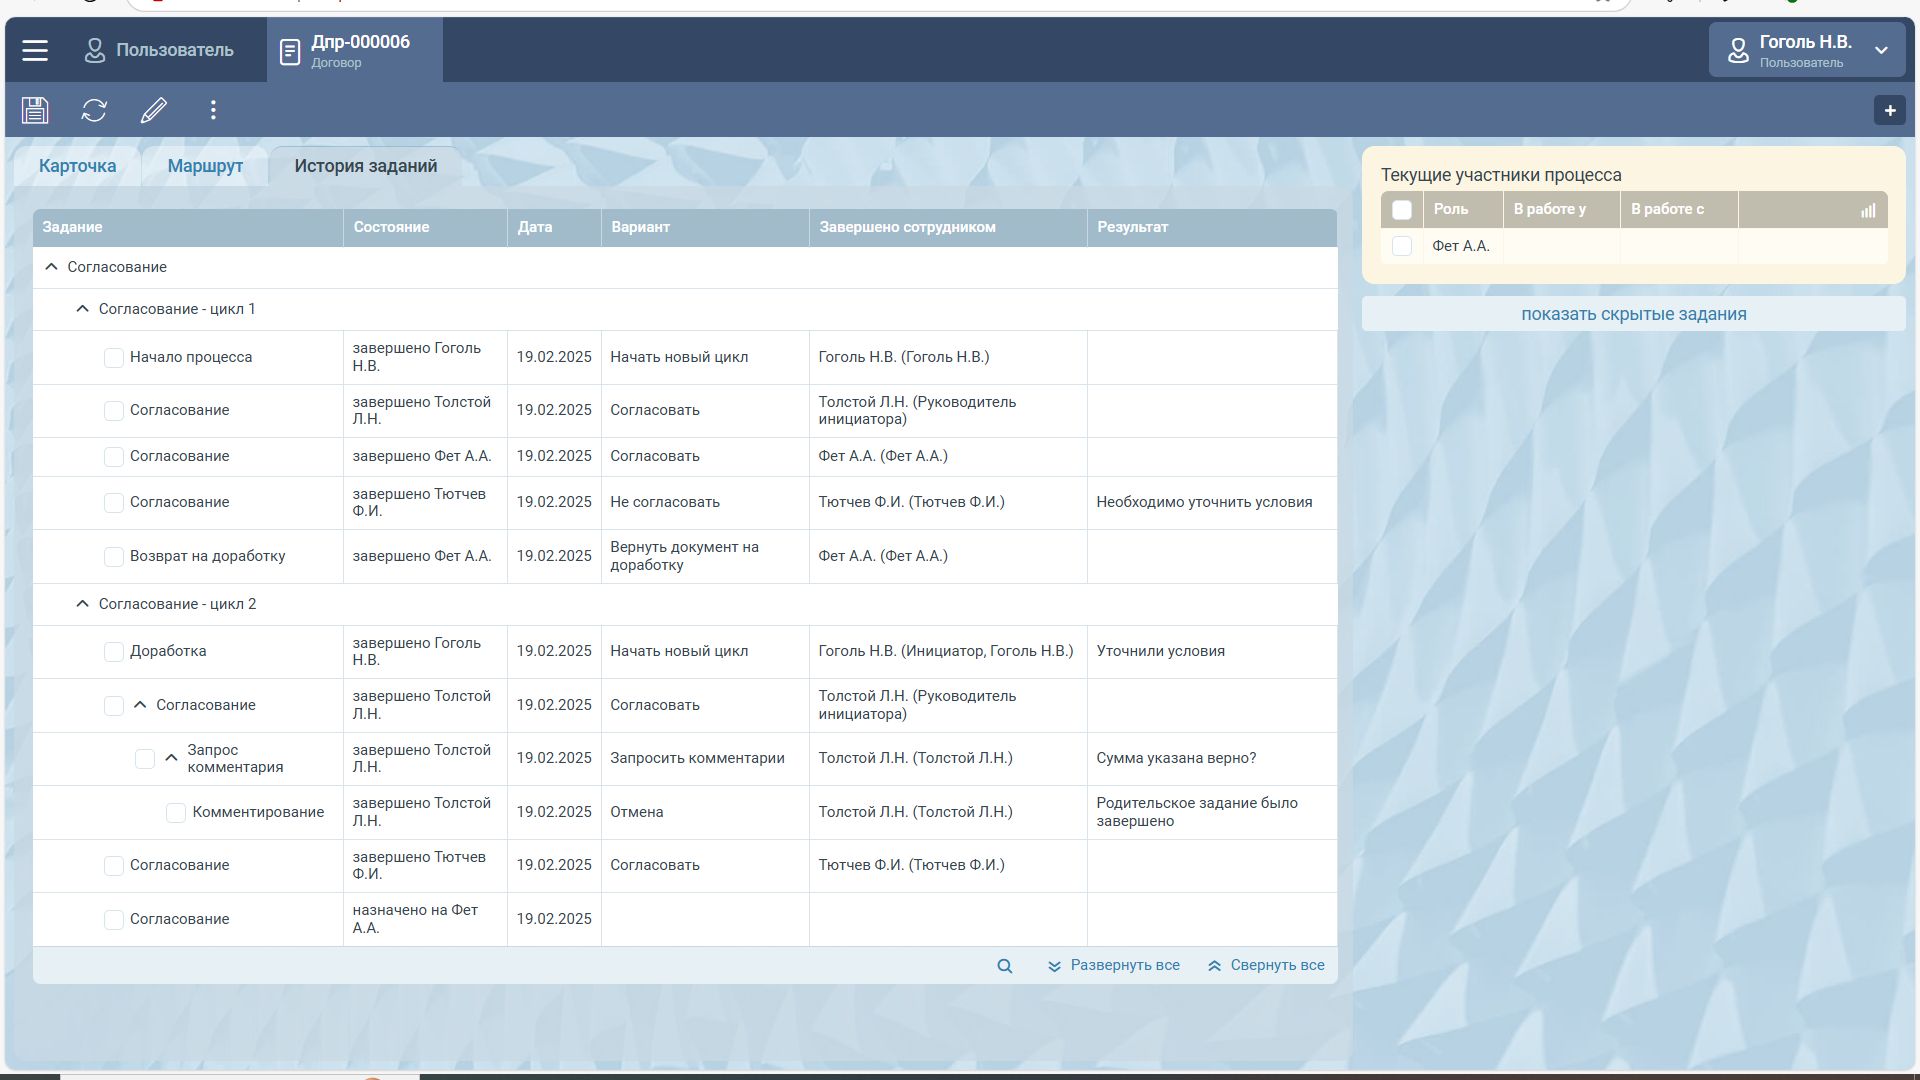The height and width of the screenshot is (1080, 1920).
Task: Click the column settings icon in participants table
Action: click(1867, 210)
